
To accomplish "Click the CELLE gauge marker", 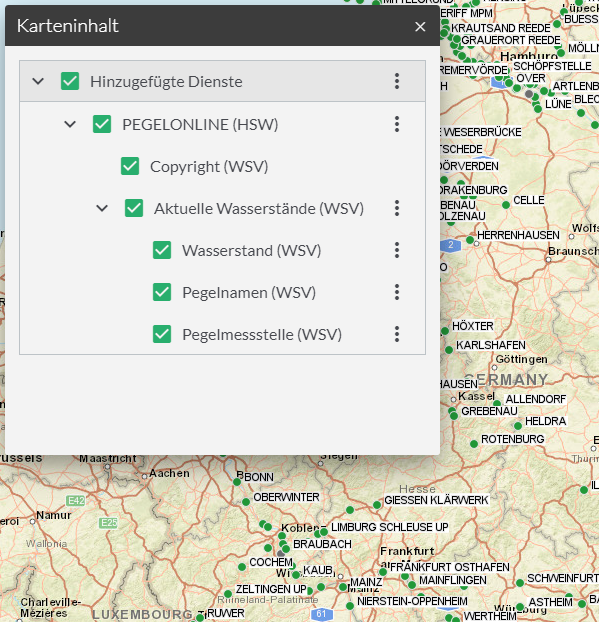I will coord(506,205).
